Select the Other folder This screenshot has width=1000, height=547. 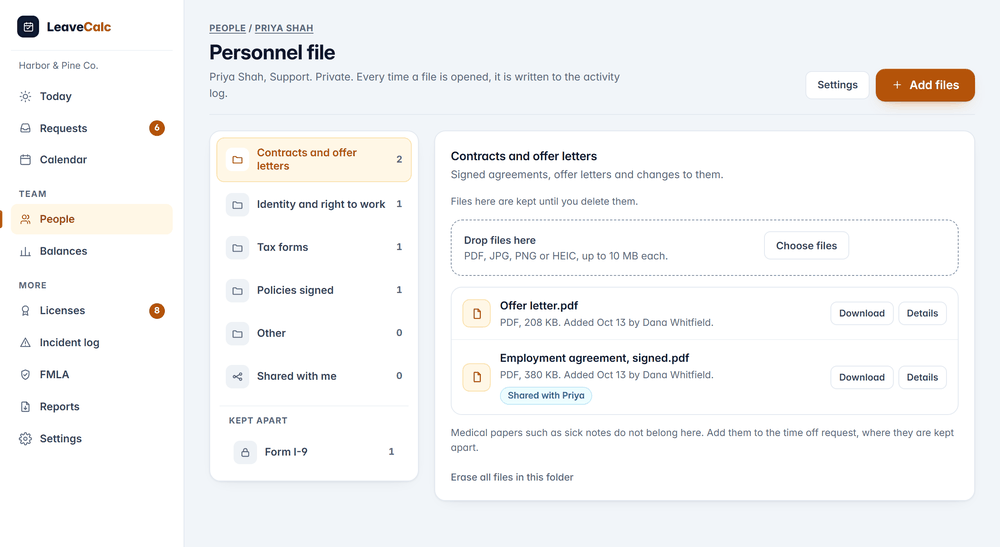click(x=314, y=333)
